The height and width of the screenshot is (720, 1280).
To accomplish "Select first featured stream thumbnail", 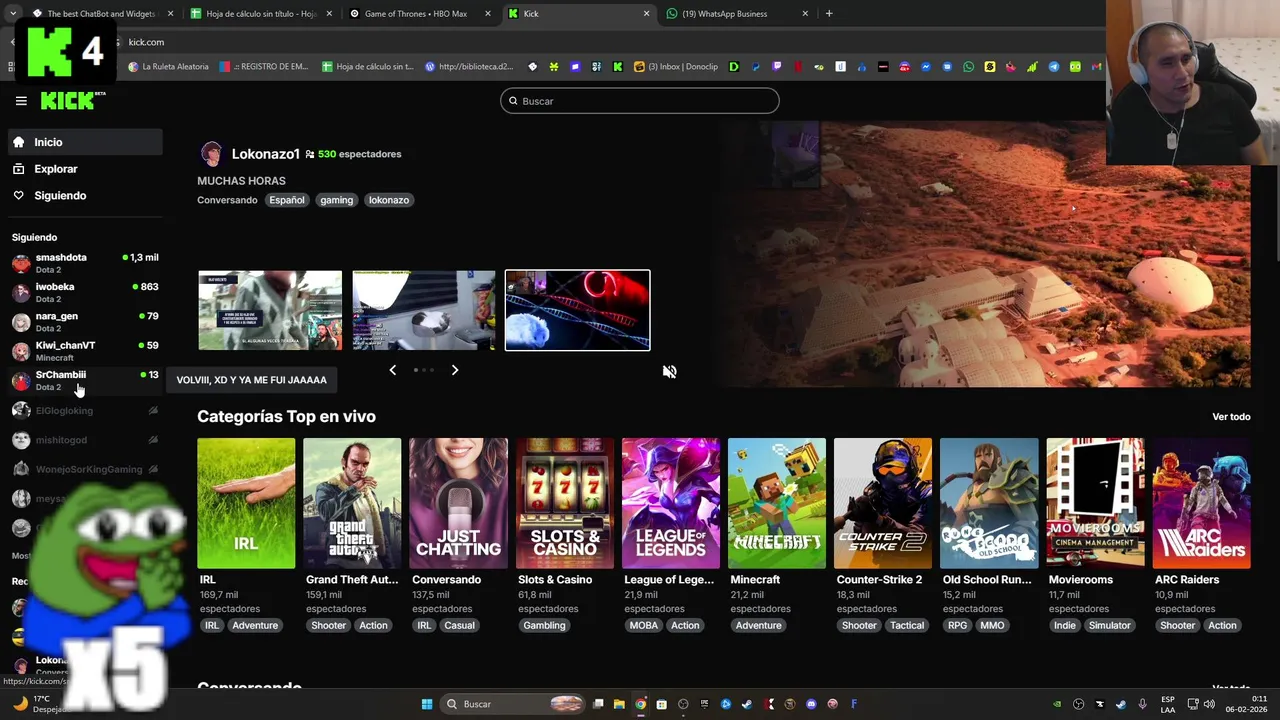I will [x=270, y=310].
